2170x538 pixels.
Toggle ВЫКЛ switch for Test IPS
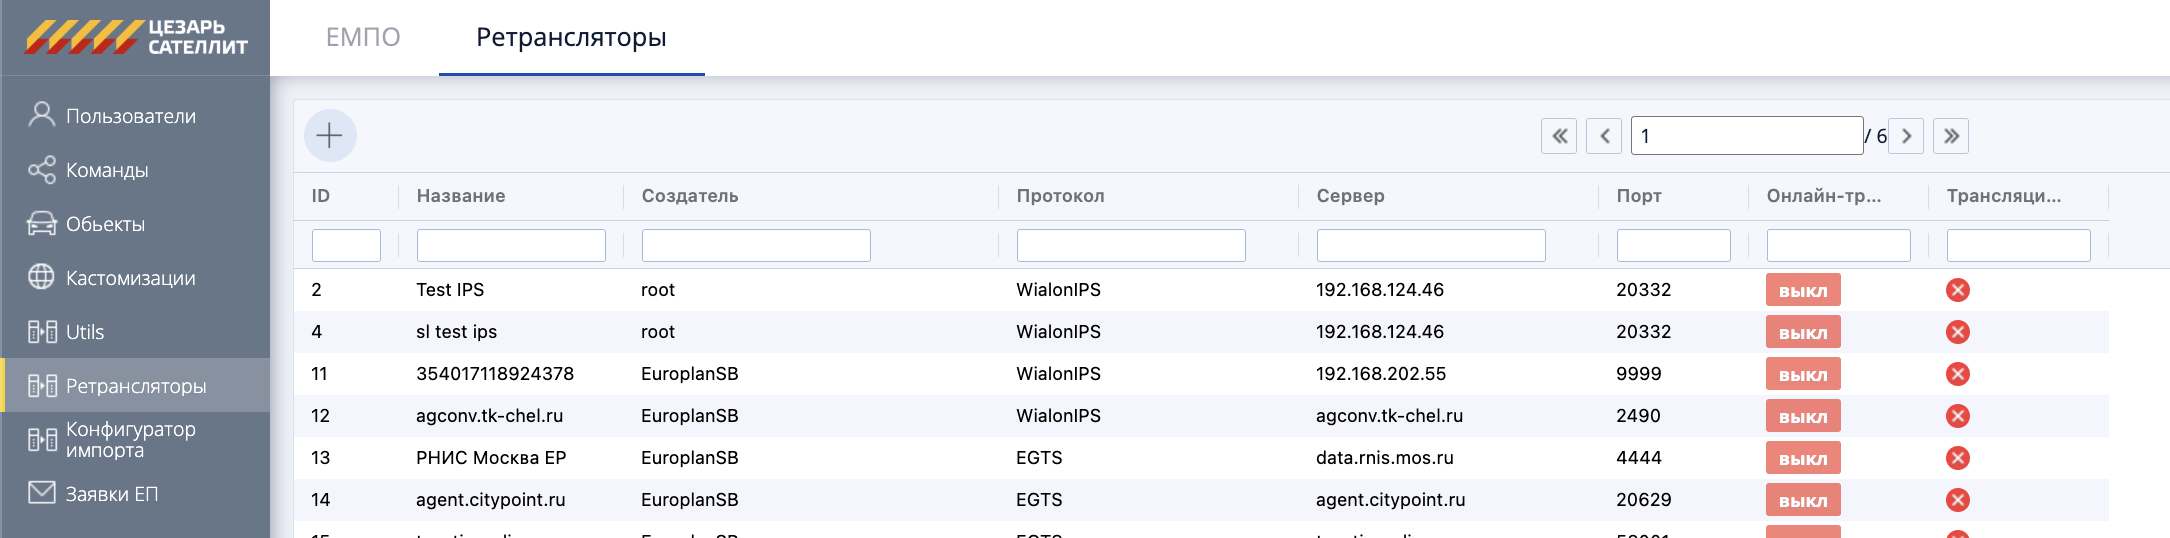click(1802, 290)
